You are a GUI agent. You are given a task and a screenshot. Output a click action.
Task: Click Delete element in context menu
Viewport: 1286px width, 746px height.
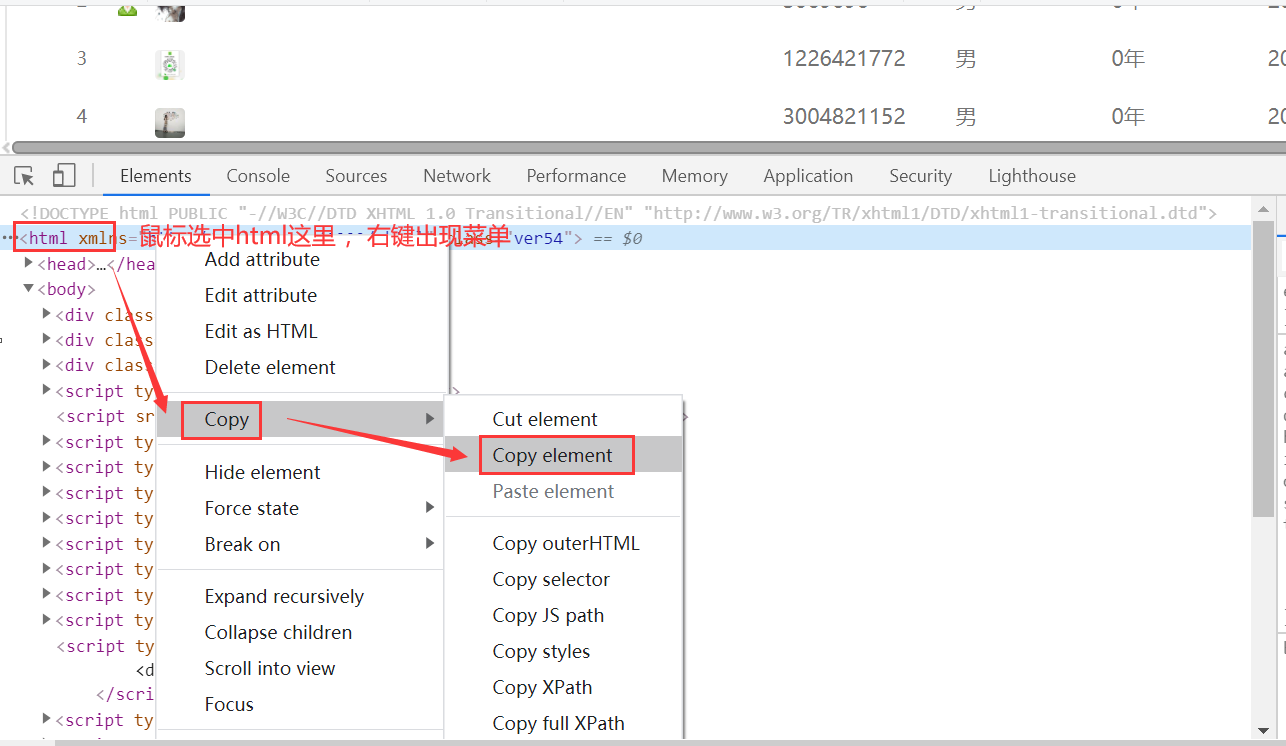click(x=270, y=367)
